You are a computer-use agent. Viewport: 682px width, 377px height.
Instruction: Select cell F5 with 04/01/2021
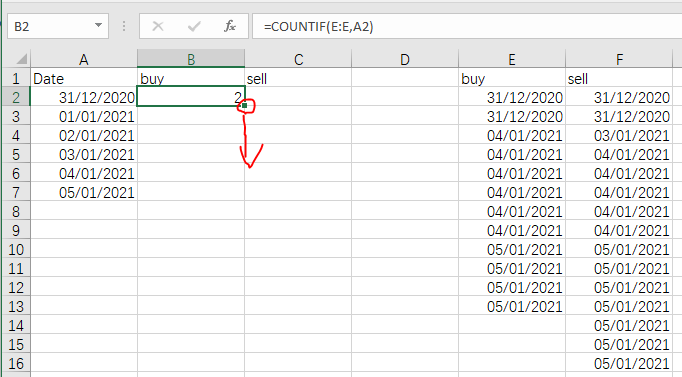tap(619, 154)
